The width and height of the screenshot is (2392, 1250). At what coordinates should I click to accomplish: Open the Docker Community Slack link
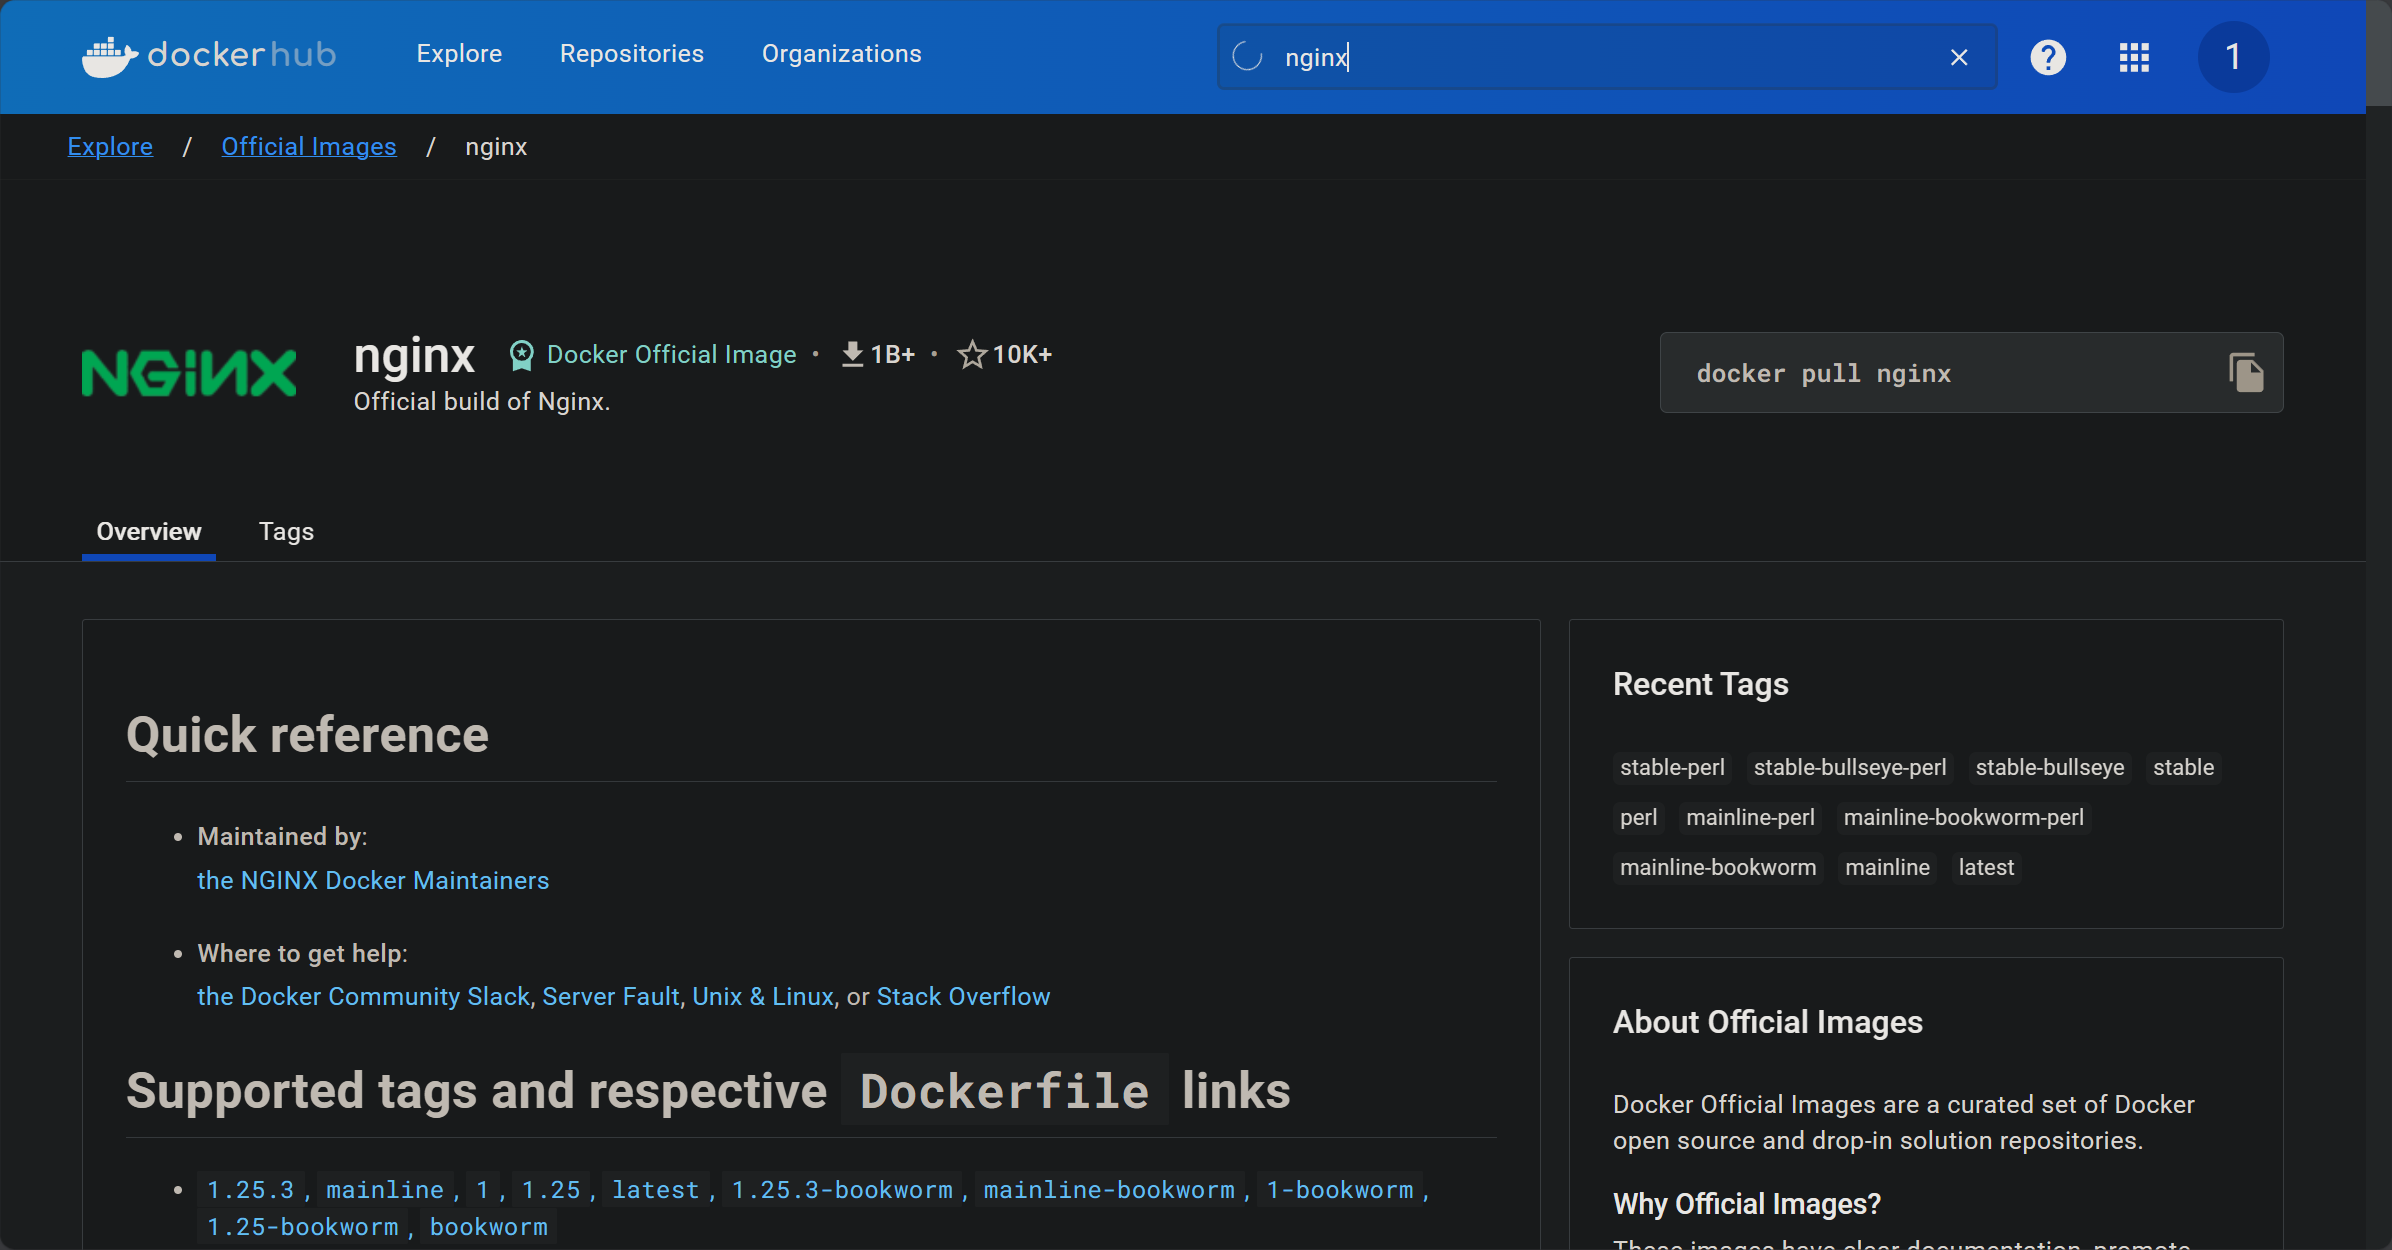point(363,997)
